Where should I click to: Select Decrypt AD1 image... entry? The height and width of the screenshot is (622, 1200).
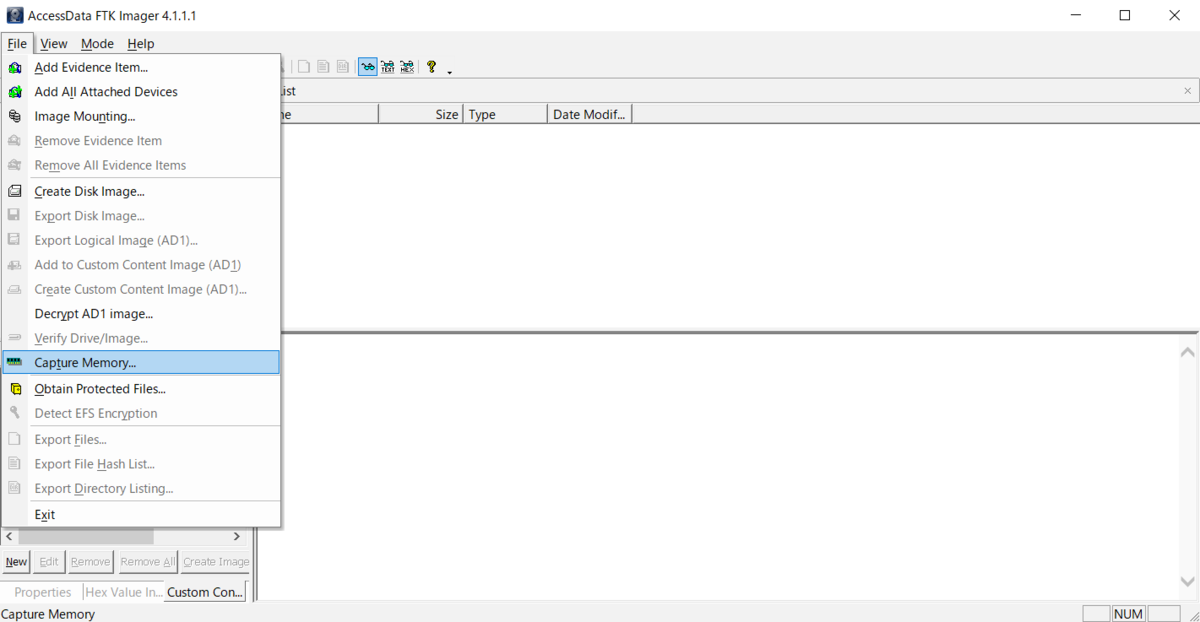(141, 314)
